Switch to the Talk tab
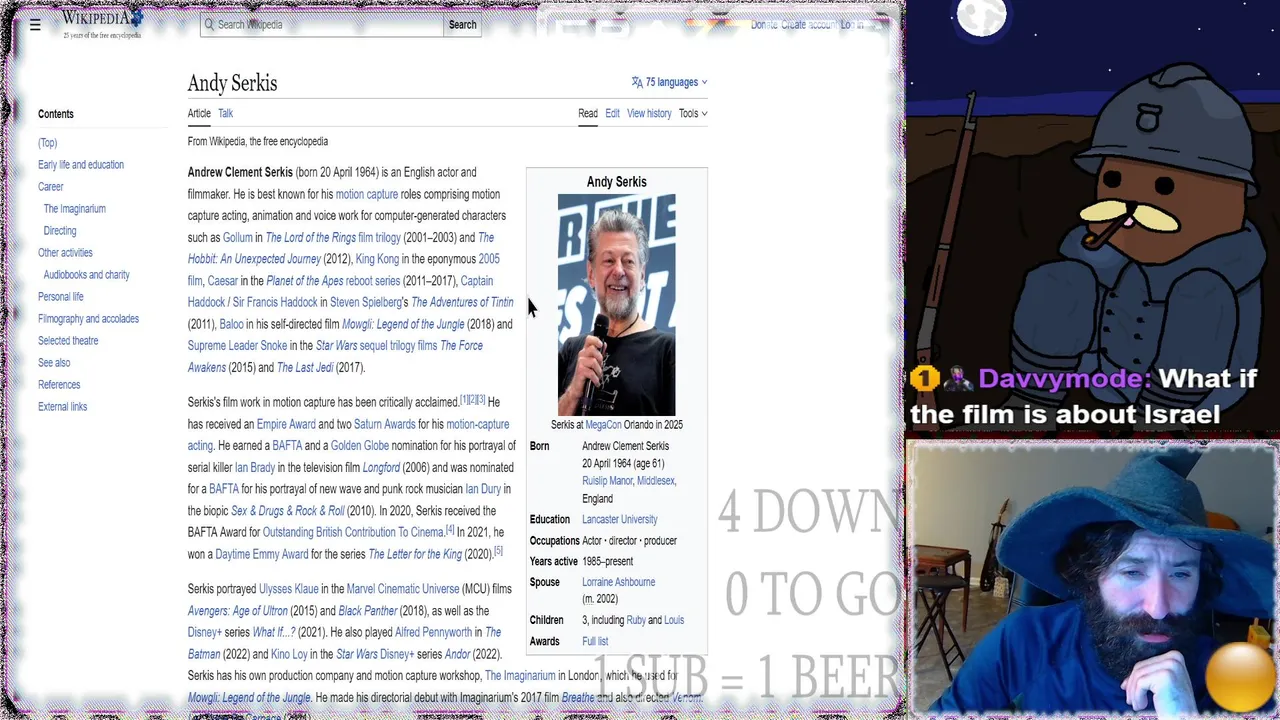 (x=226, y=113)
